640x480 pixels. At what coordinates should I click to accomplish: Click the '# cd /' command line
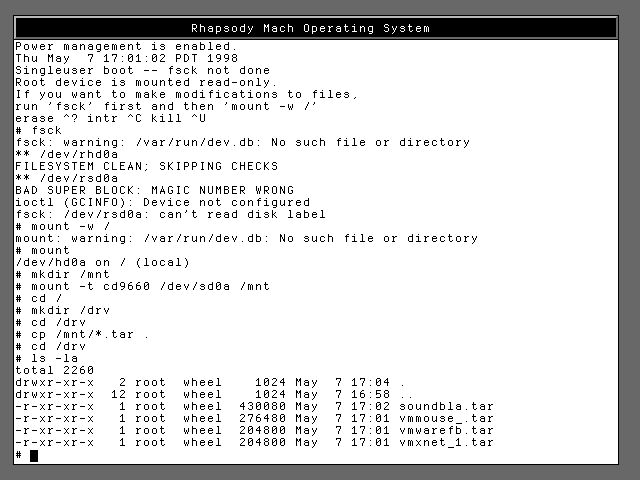(39, 298)
